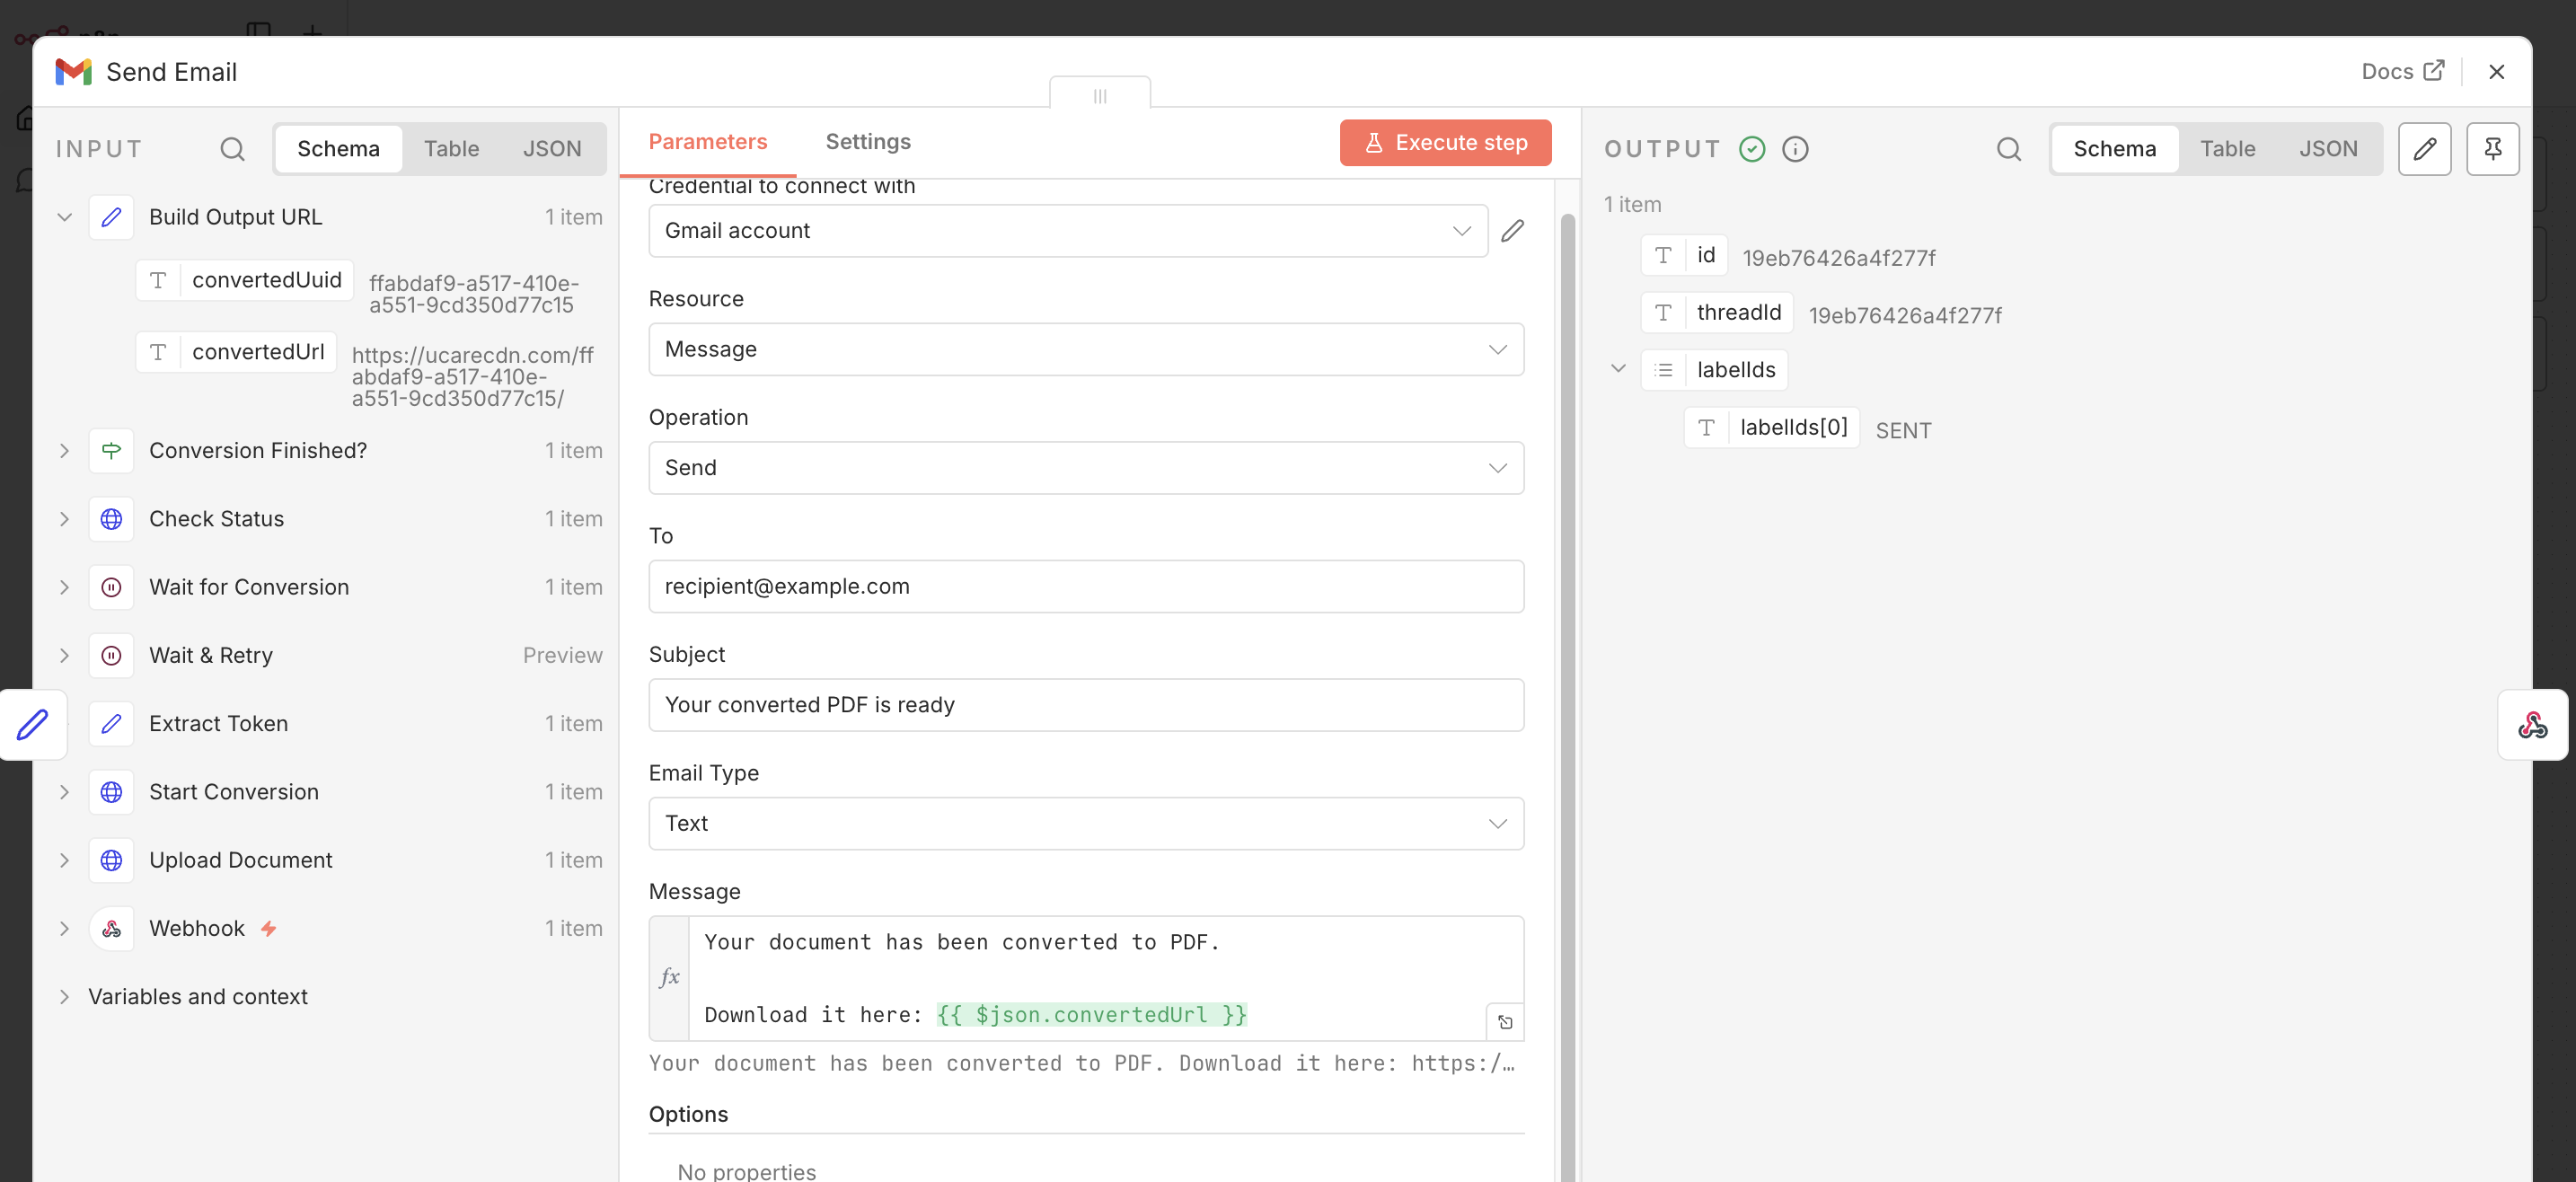Click the panel drag handle at top

[1099, 95]
